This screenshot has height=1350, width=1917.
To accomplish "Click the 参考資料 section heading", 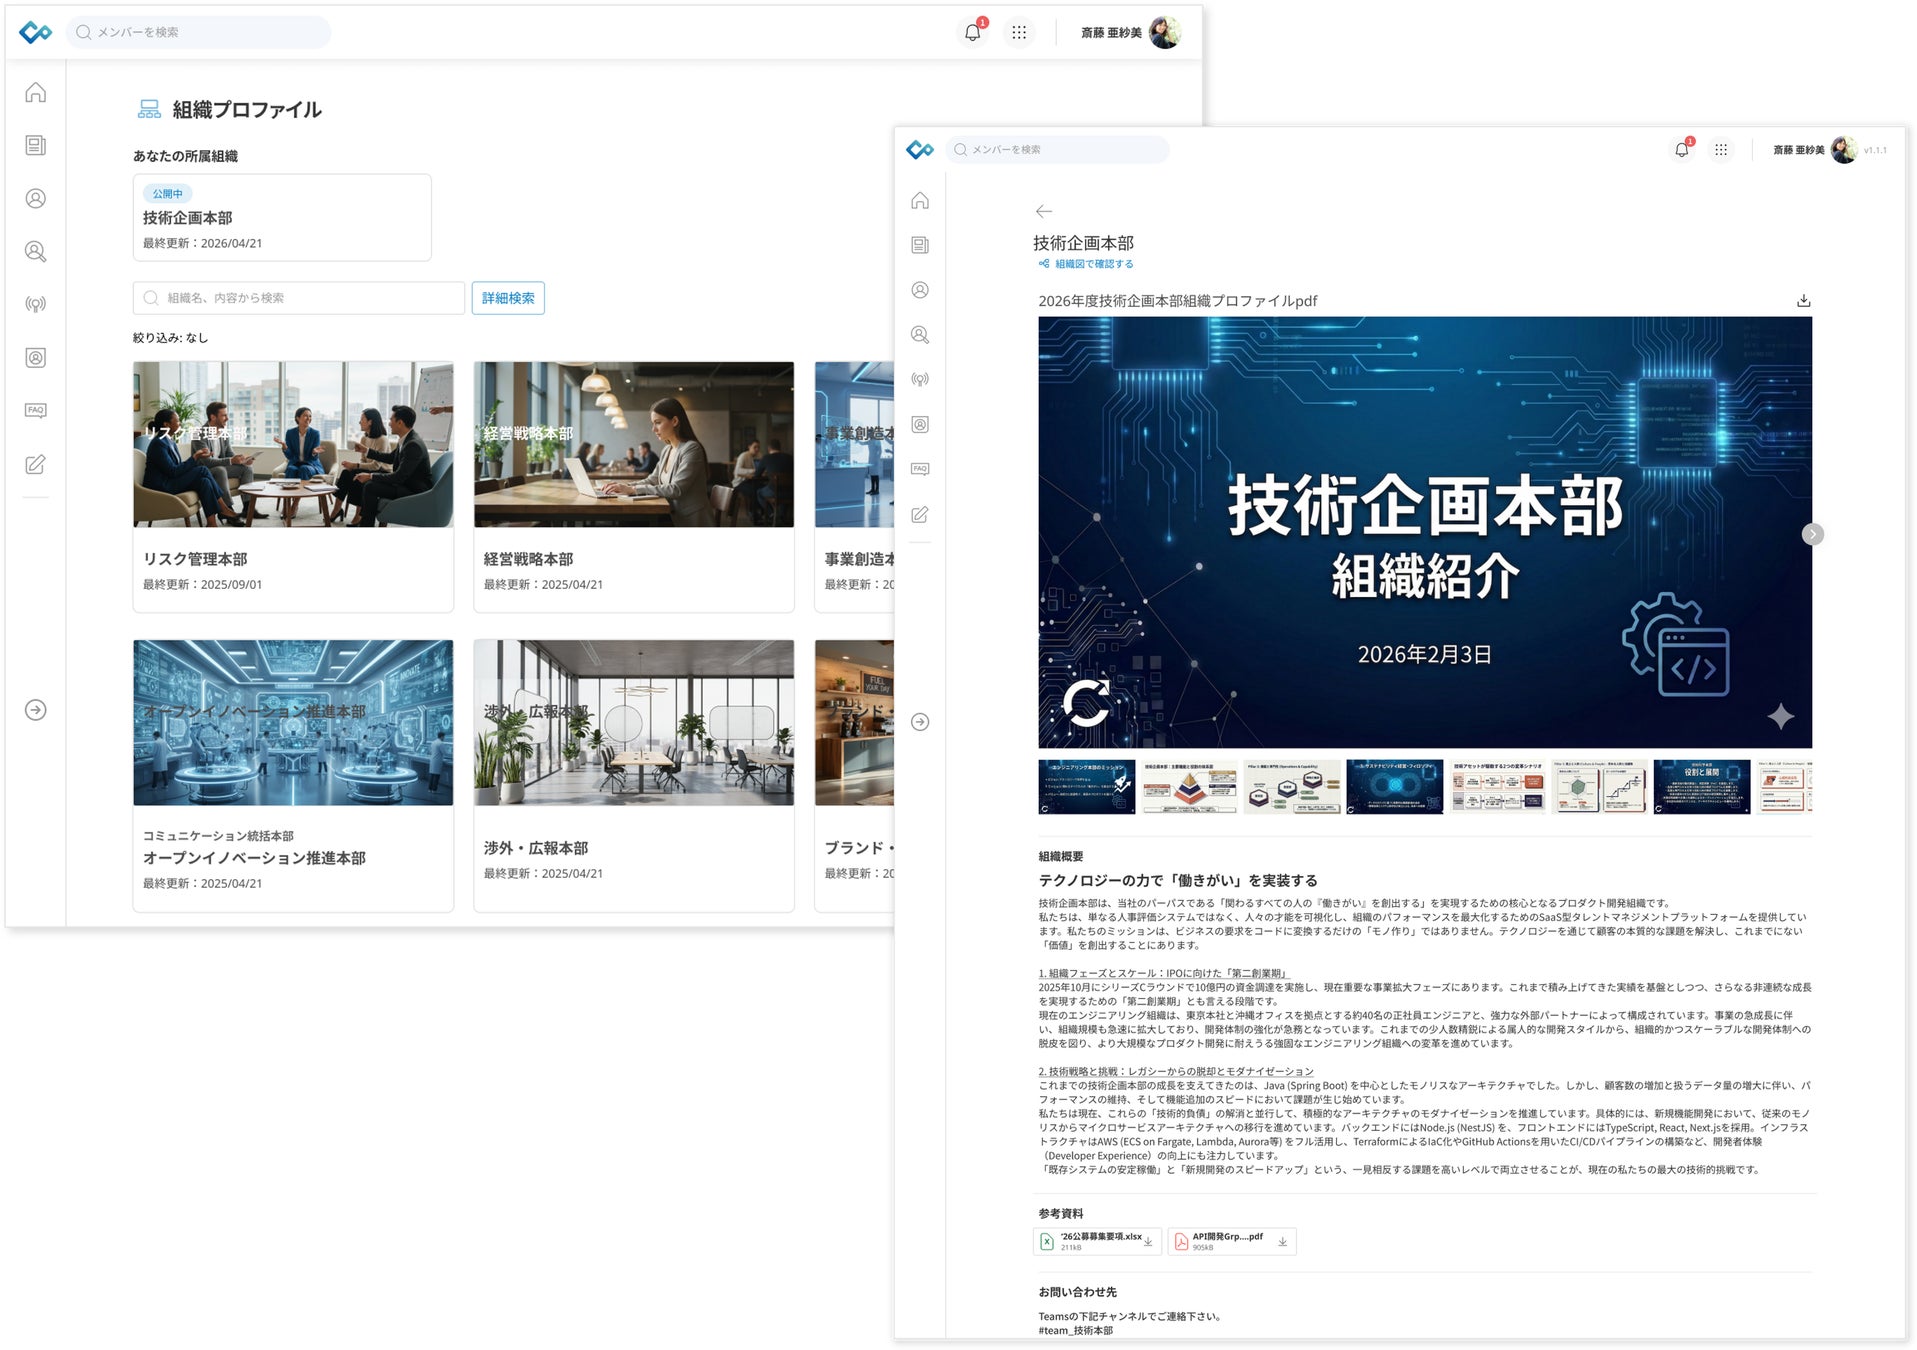I will pos(1061,1214).
